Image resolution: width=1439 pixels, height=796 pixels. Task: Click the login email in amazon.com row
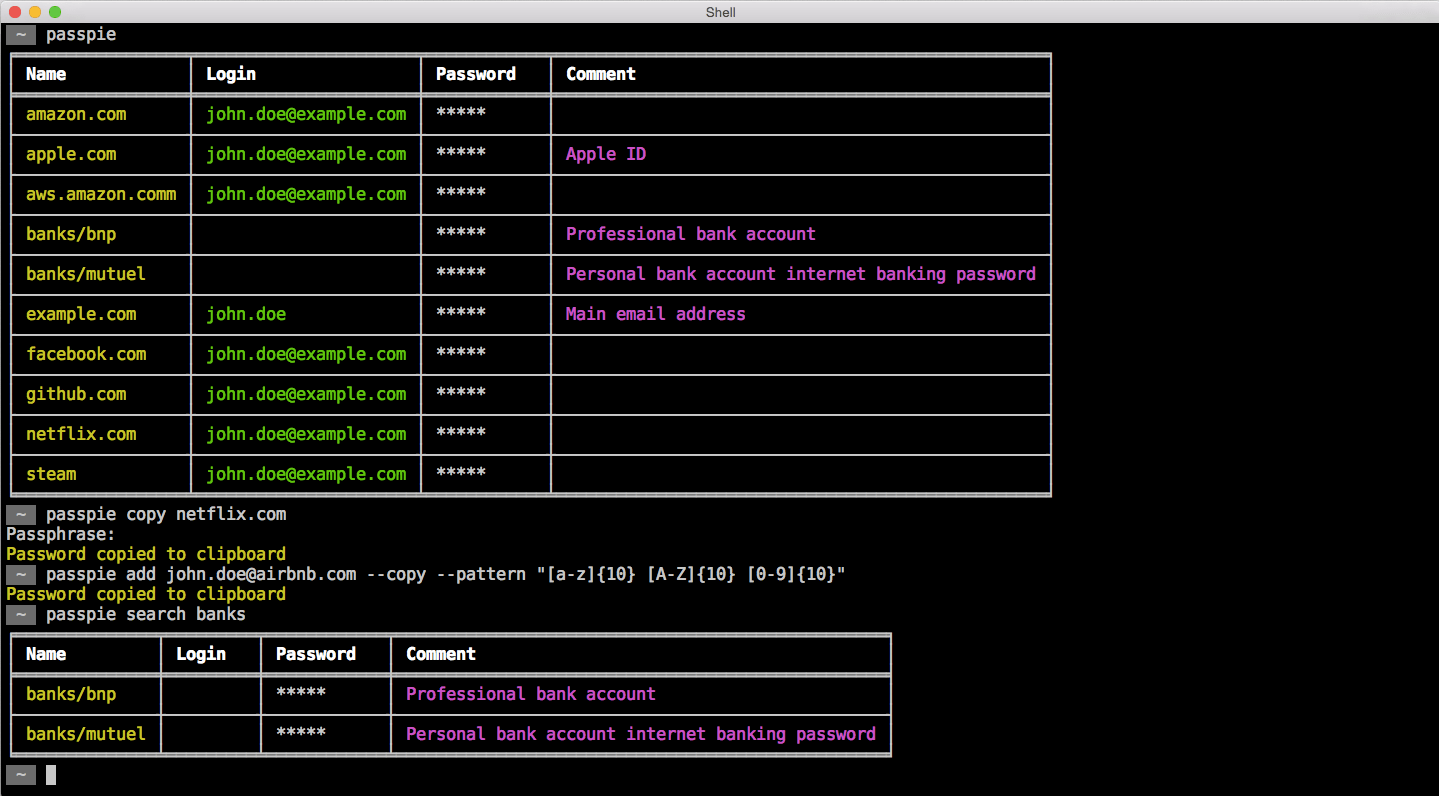click(306, 114)
